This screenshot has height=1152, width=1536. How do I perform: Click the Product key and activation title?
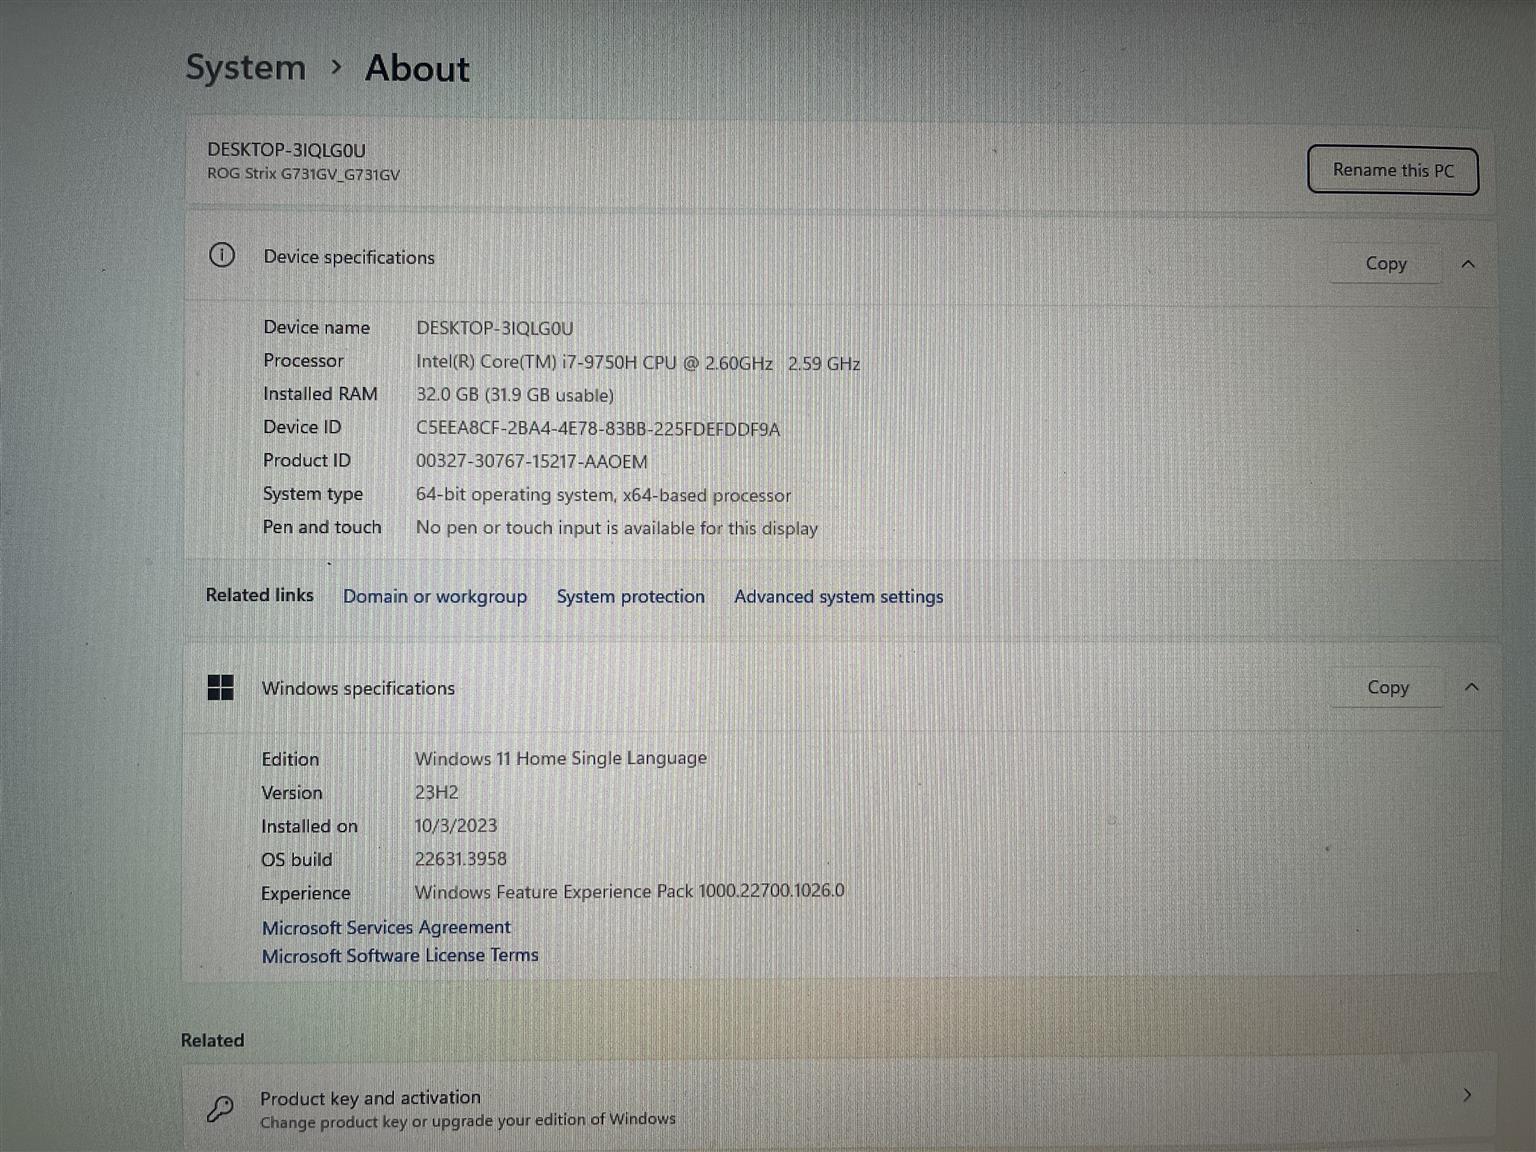coord(370,1097)
